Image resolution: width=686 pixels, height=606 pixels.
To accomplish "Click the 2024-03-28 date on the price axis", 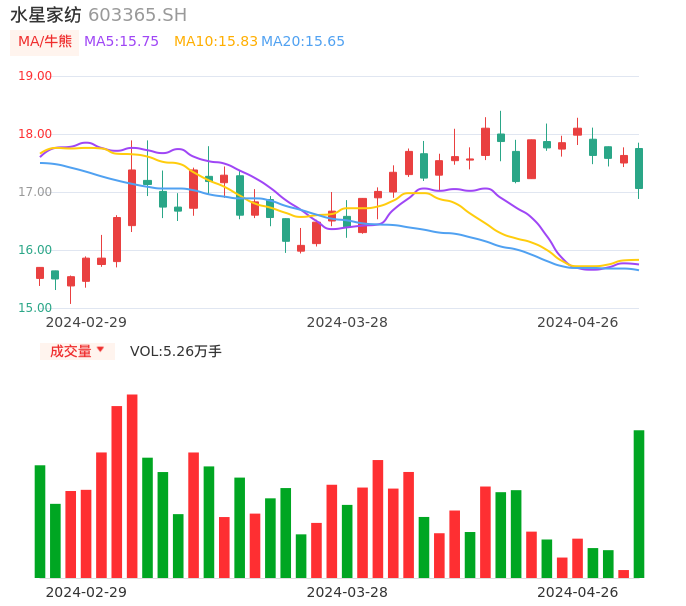I will 347,322.
